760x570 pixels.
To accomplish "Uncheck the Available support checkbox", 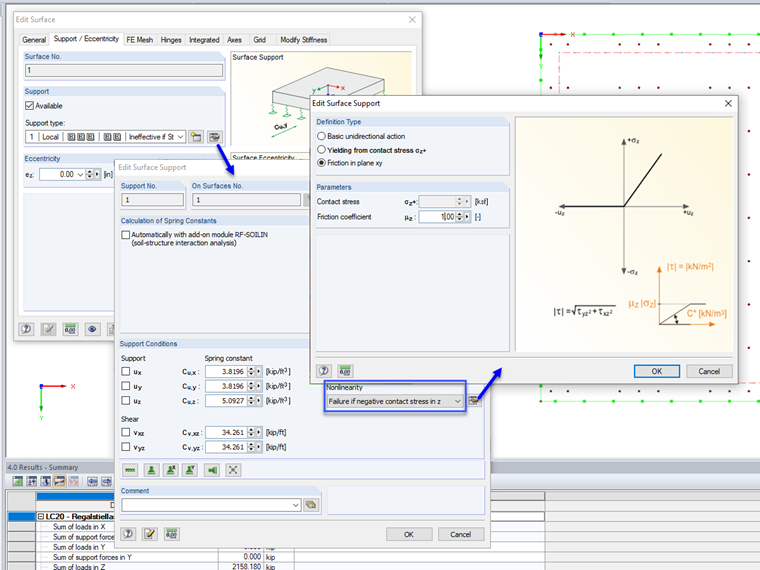I will click(30, 106).
